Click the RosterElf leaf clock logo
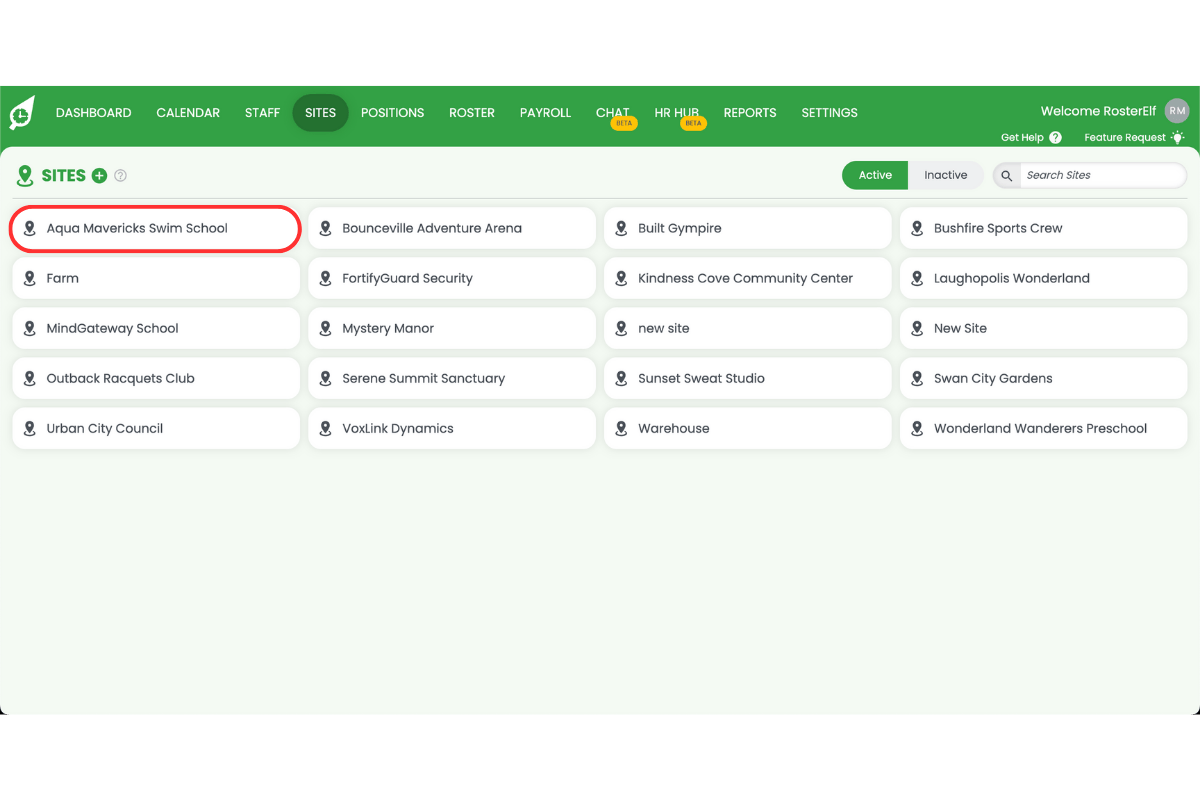Screen dimensions: 1200x800 [x=21, y=113]
